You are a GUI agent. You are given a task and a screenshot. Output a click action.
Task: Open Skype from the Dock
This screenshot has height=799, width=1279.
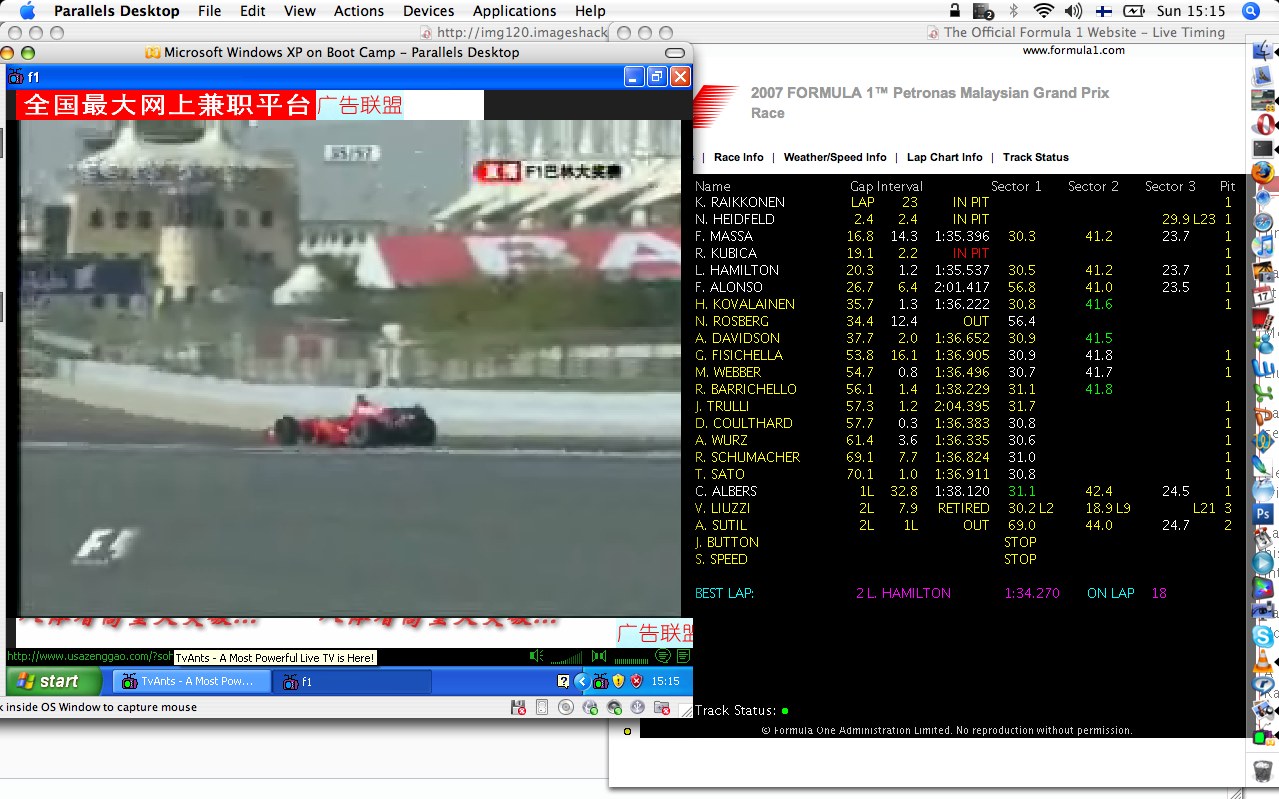point(1264,635)
